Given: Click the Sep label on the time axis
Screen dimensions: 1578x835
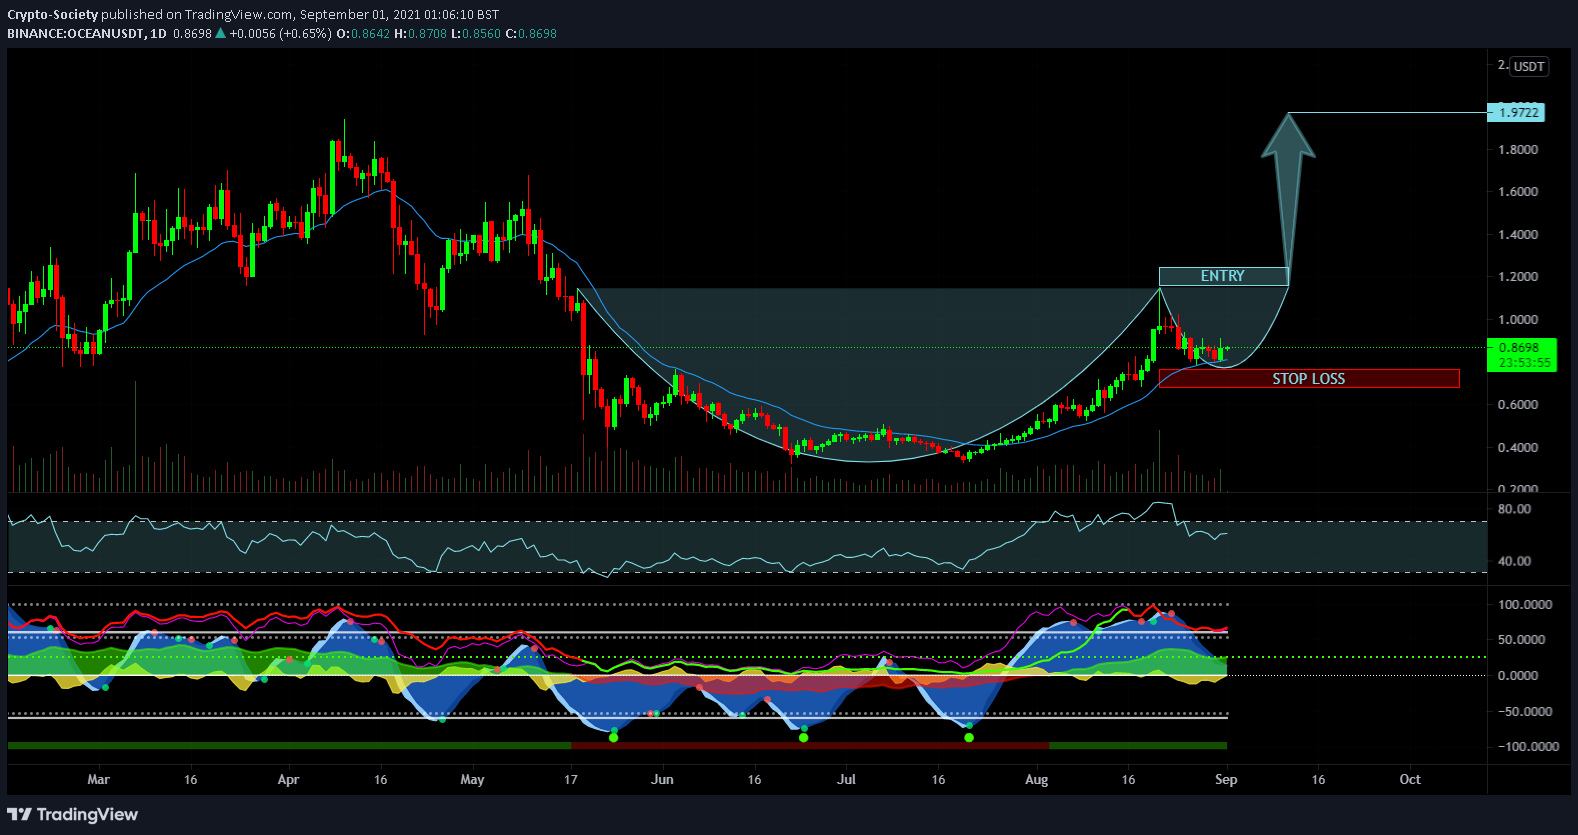Looking at the screenshot, I should (1226, 779).
